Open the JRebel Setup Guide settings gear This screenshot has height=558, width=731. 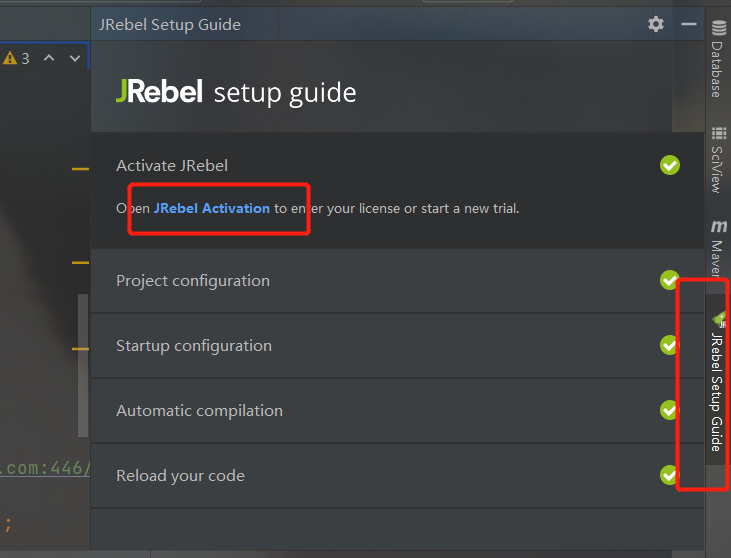coord(655,24)
